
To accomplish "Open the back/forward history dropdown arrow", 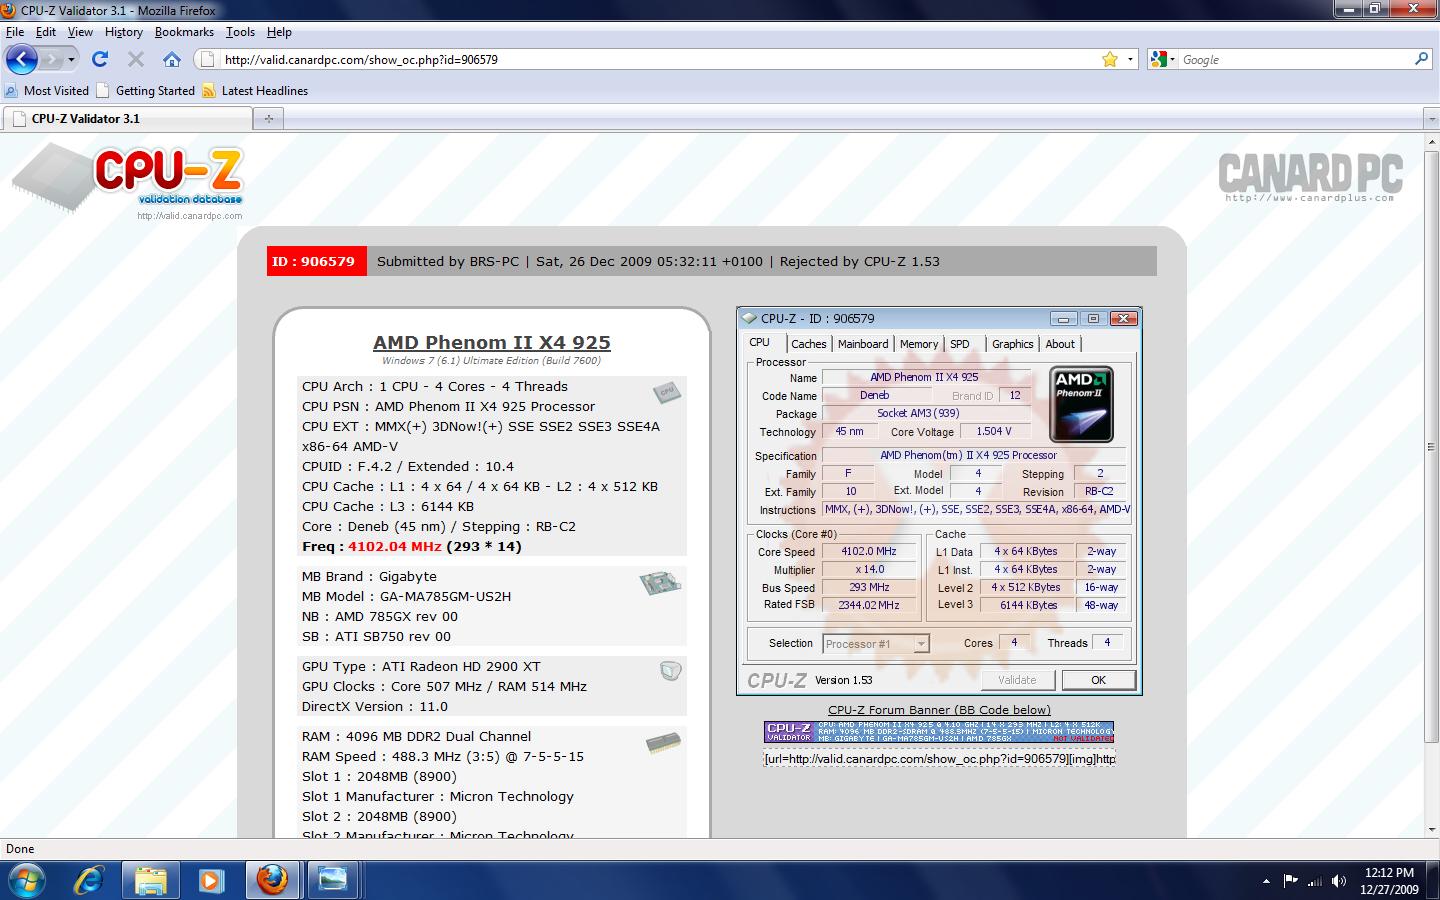I will pyautogui.click(x=71, y=60).
